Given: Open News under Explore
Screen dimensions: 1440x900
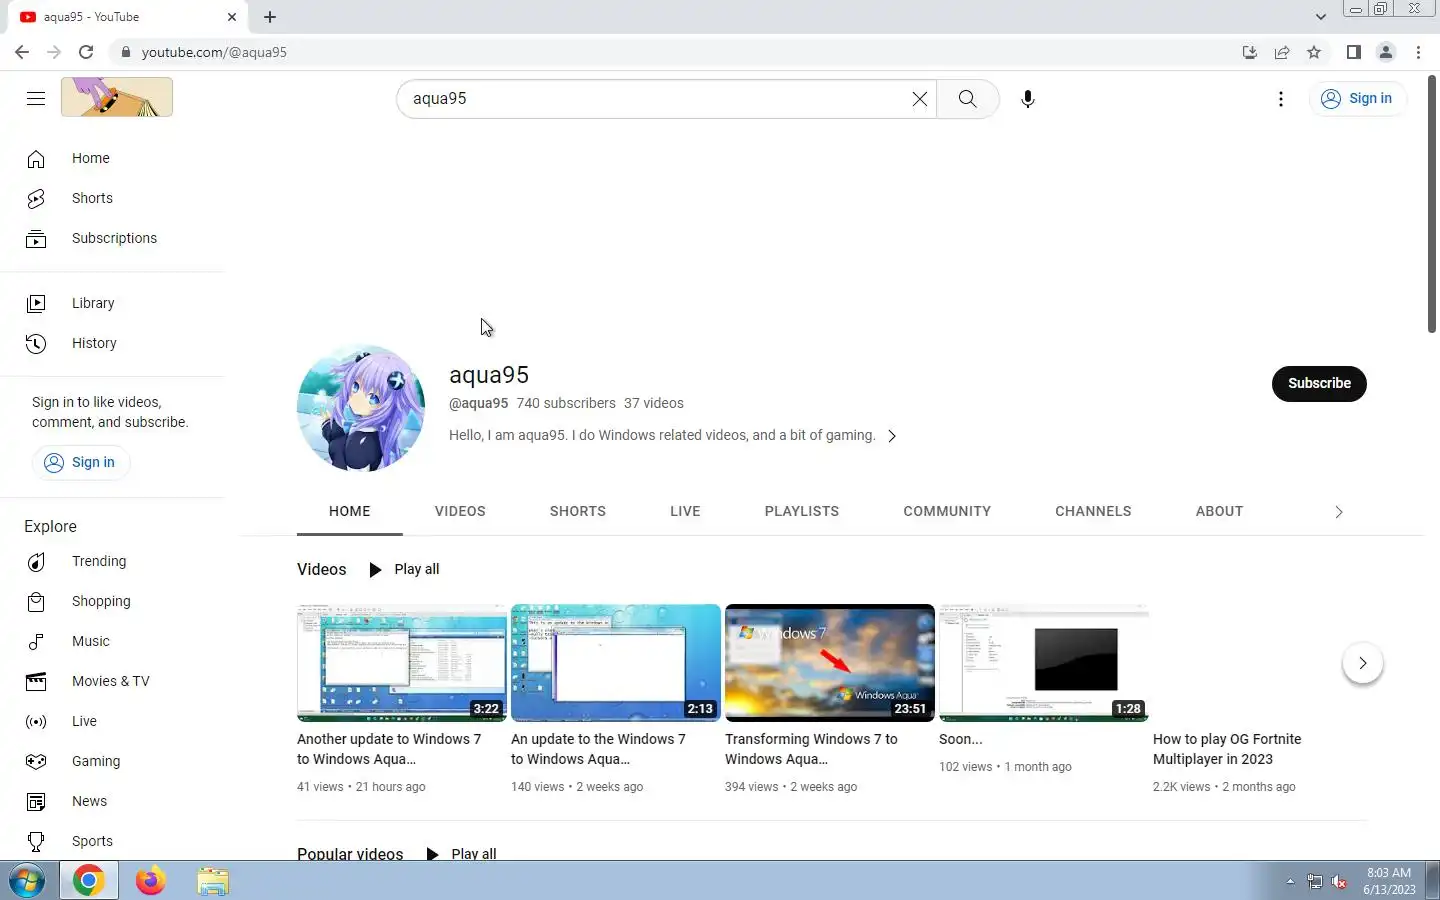Looking at the screenshot, I should click(x=112, y=801).
